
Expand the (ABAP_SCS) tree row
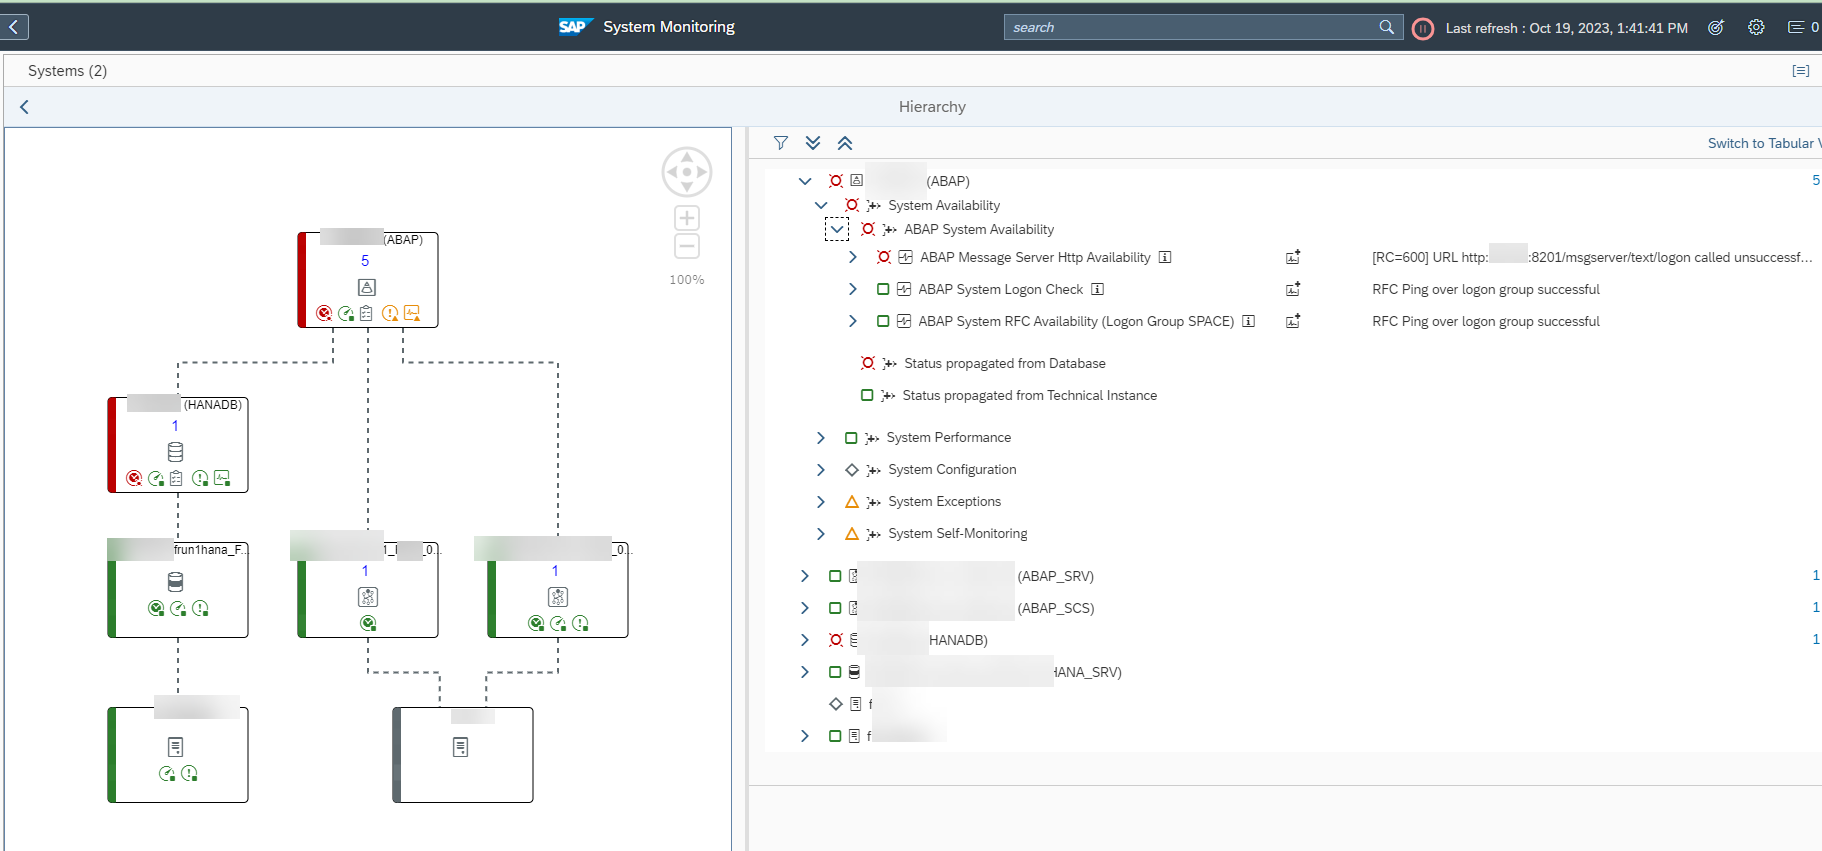coord(805,608)
